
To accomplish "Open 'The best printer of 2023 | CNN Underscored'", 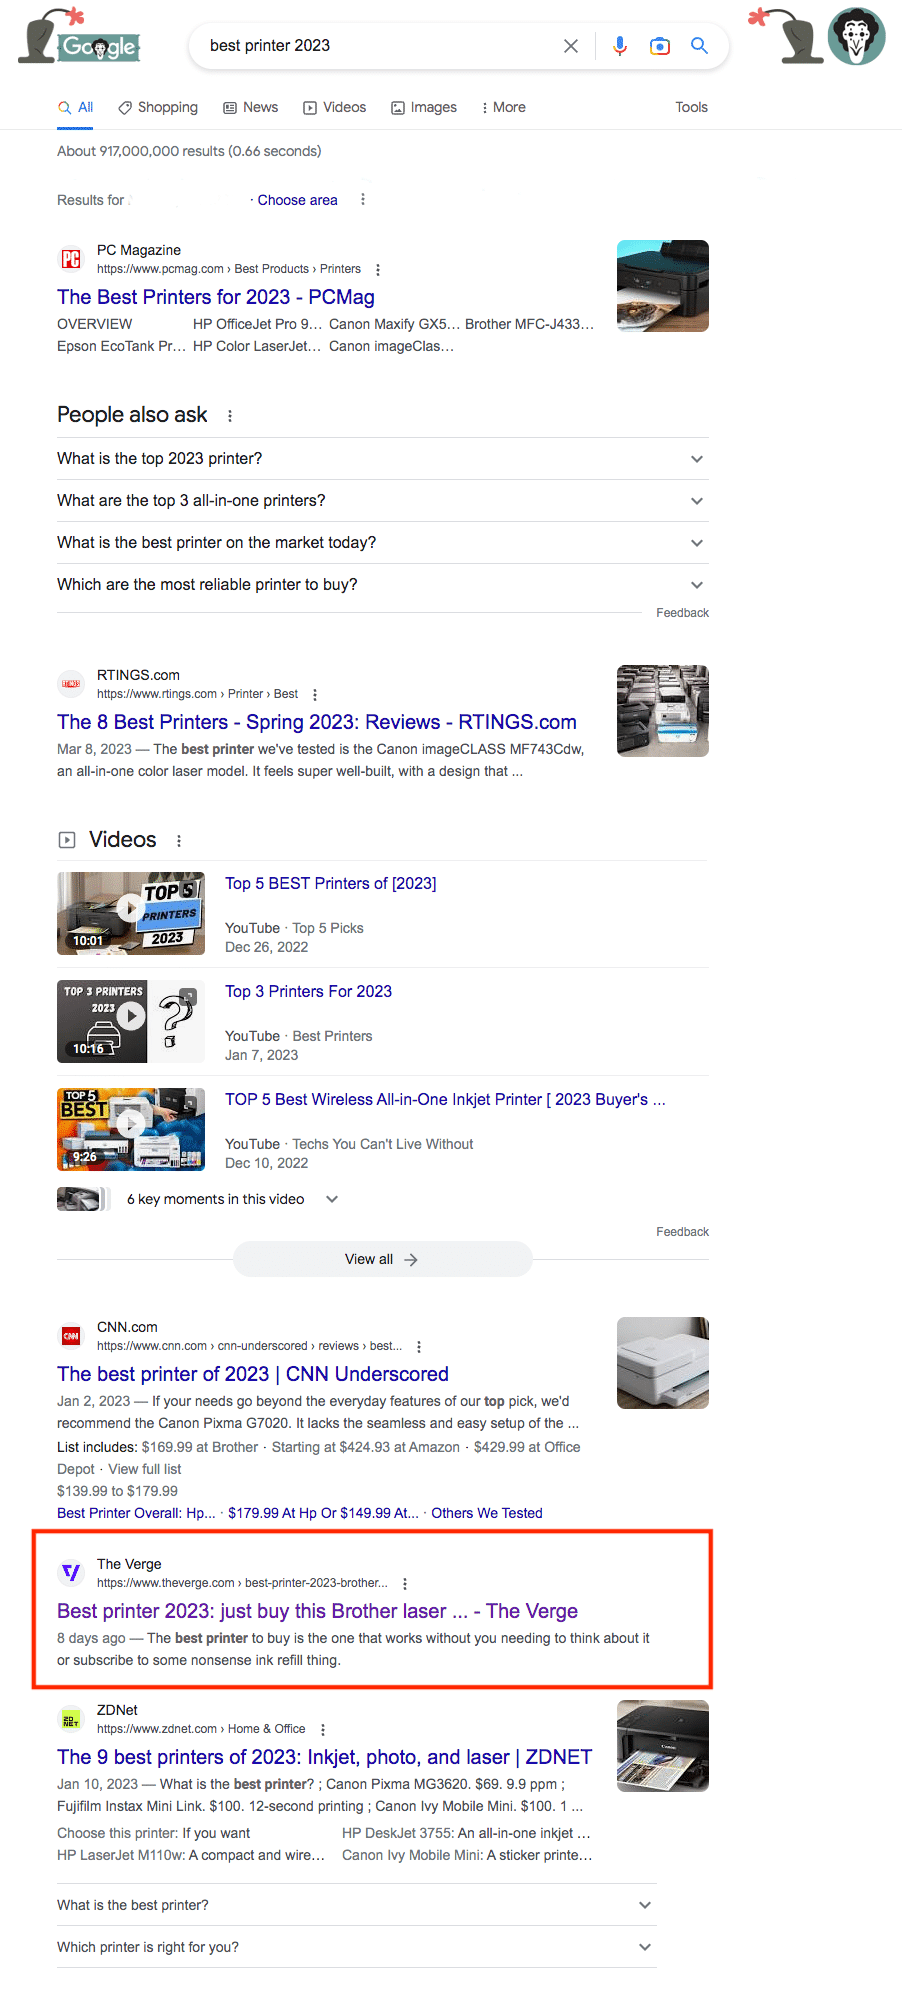I will (x=253, y=1374).
